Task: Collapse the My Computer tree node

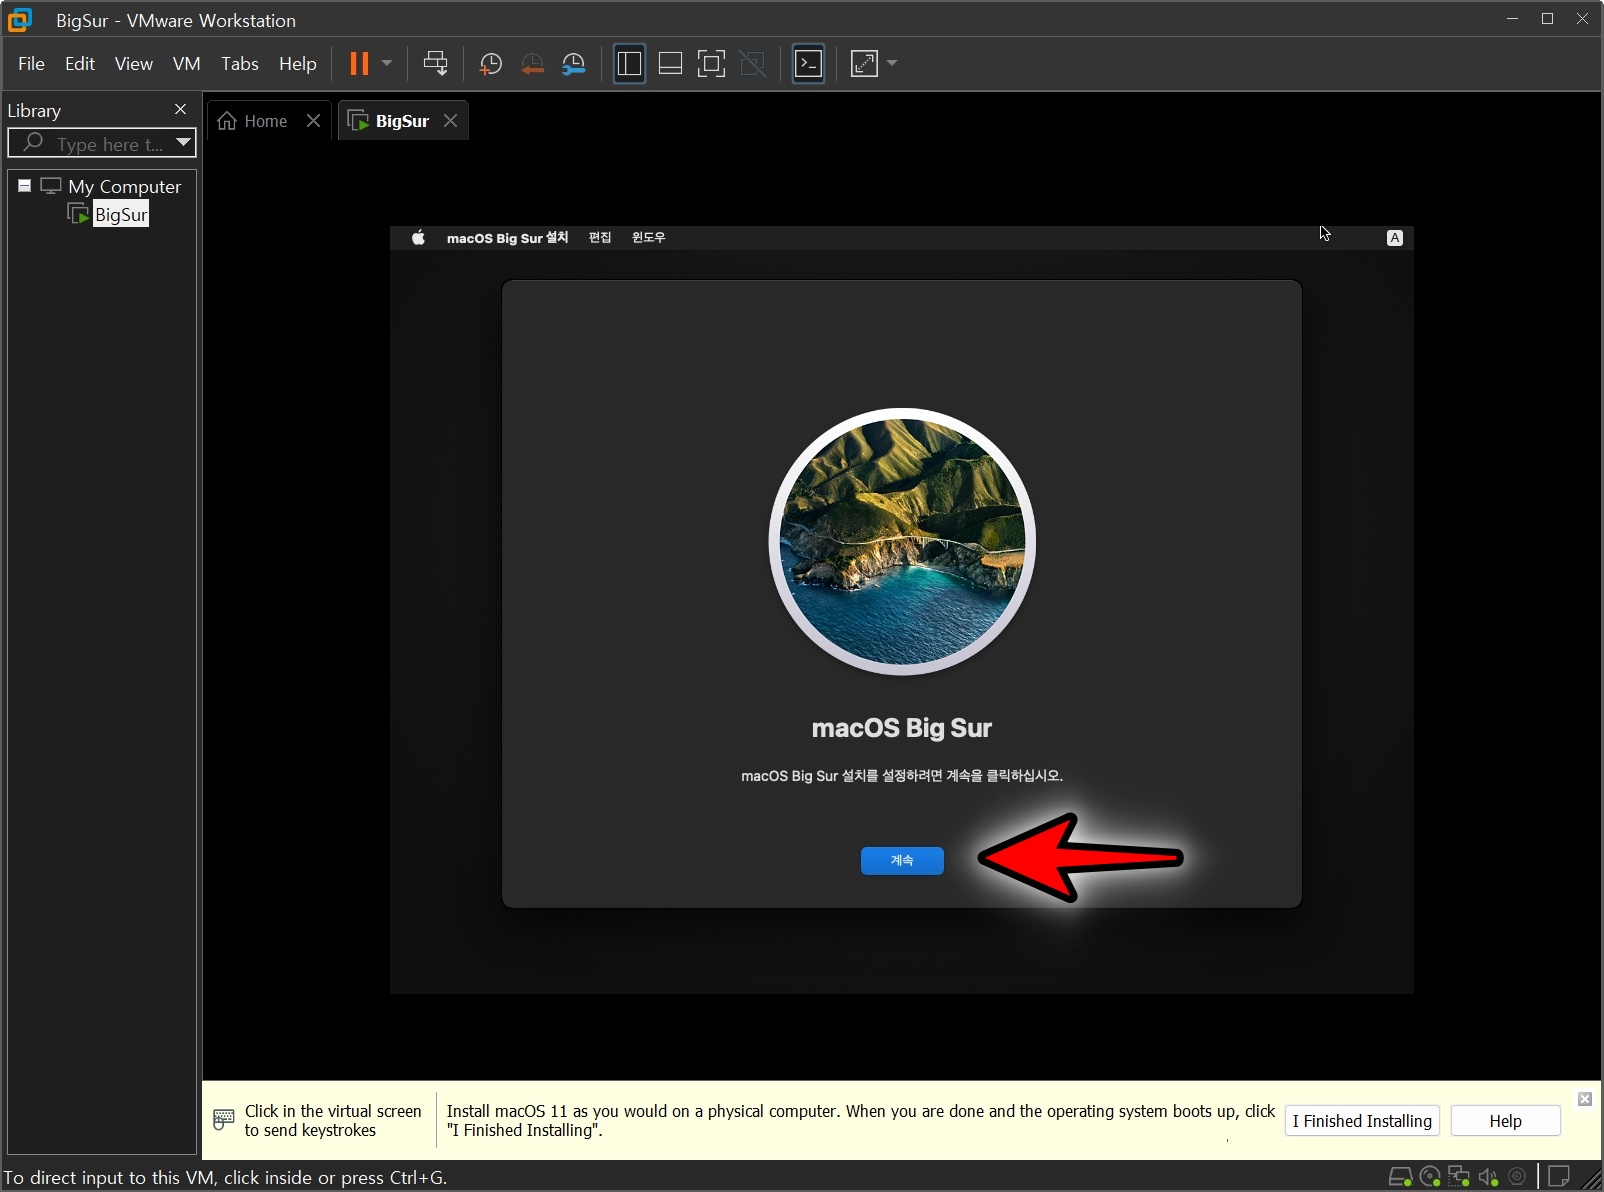Action: pyautogui.click(x=24, y=186)
